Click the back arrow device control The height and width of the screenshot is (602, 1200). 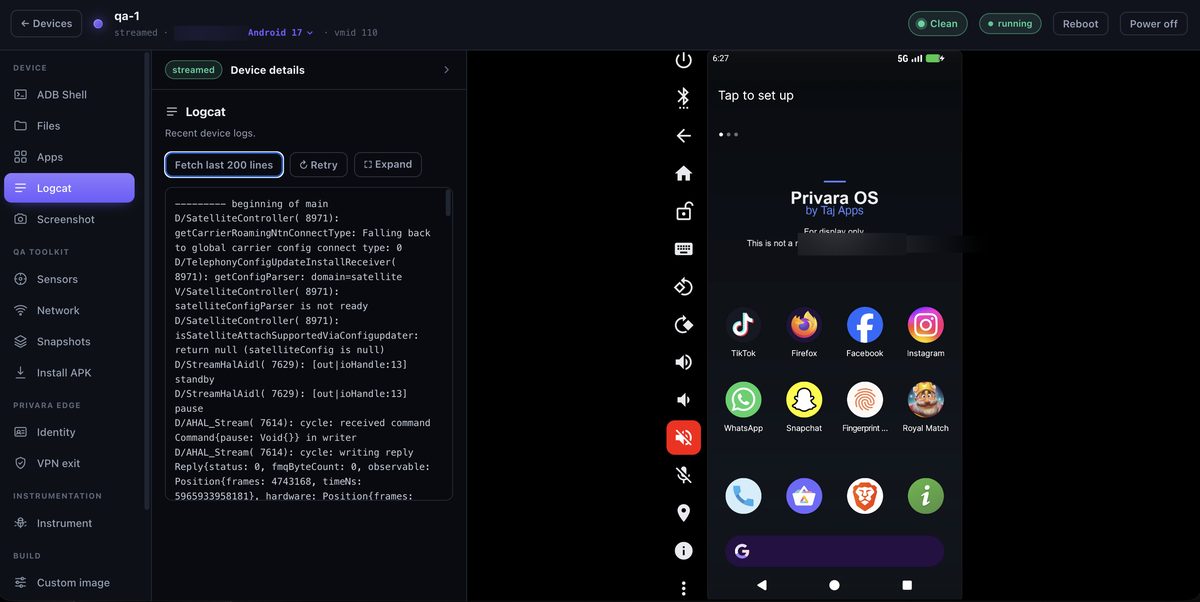point(684,135)
